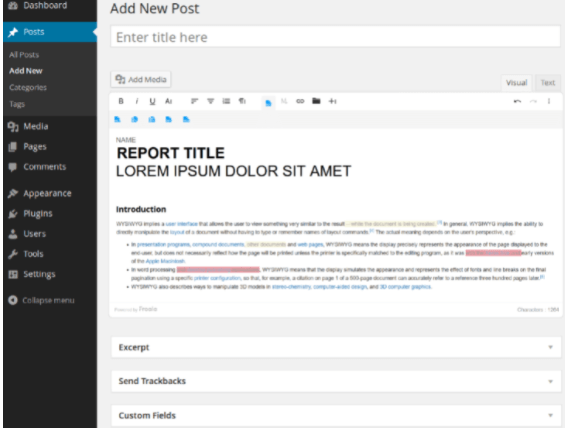Click the character count in editor footer
565x428 pixels.
coord(538,309)
